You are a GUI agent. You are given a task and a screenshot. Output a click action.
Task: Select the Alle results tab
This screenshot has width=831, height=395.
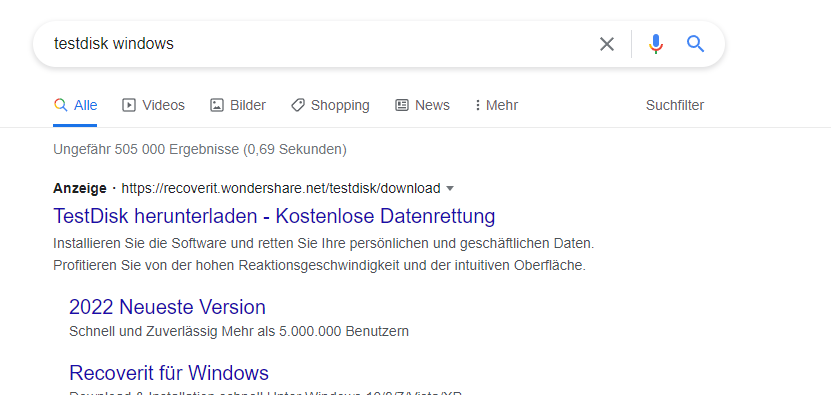(x=75, y=106)
